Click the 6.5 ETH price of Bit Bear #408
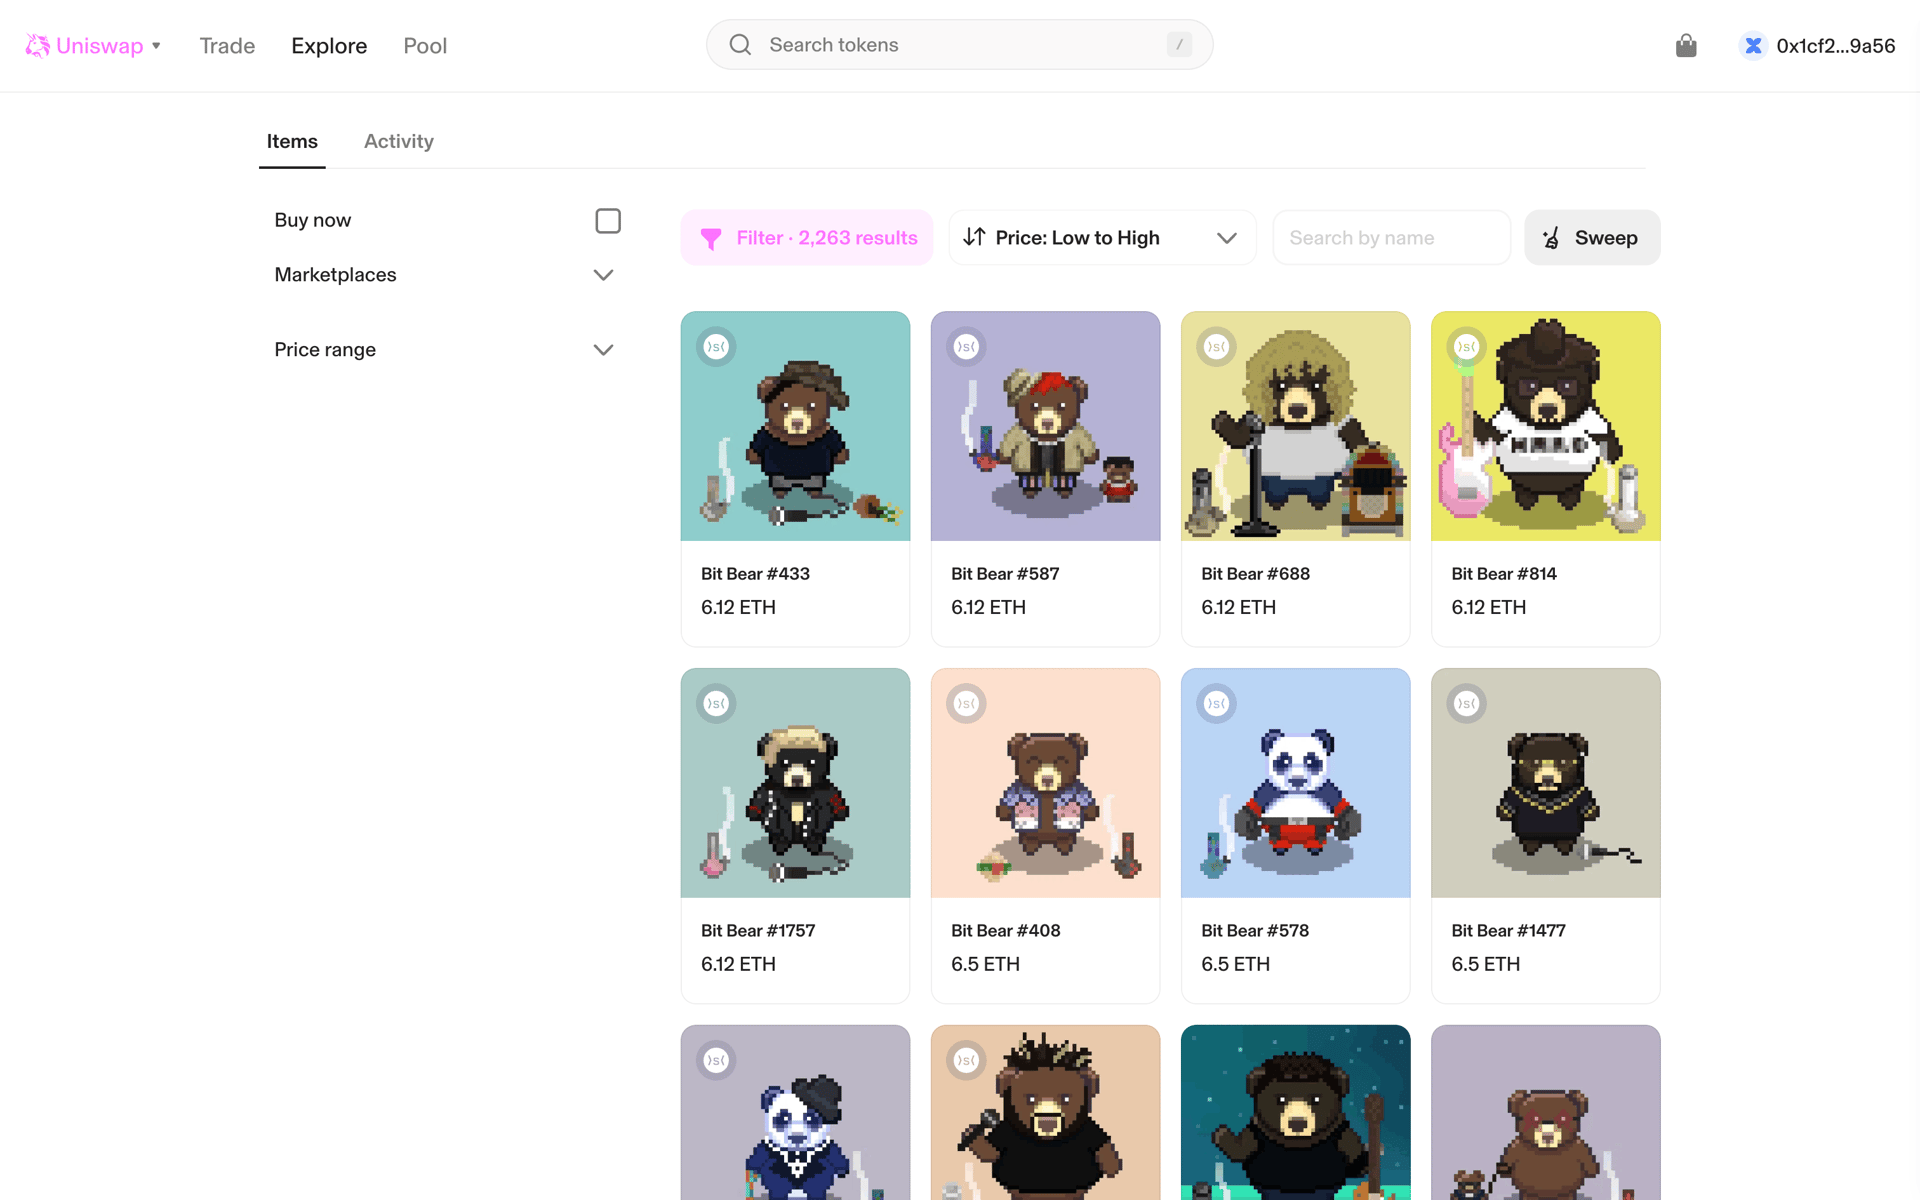The height and width of the screenshot is (1200, 1920). pos(985,964)
